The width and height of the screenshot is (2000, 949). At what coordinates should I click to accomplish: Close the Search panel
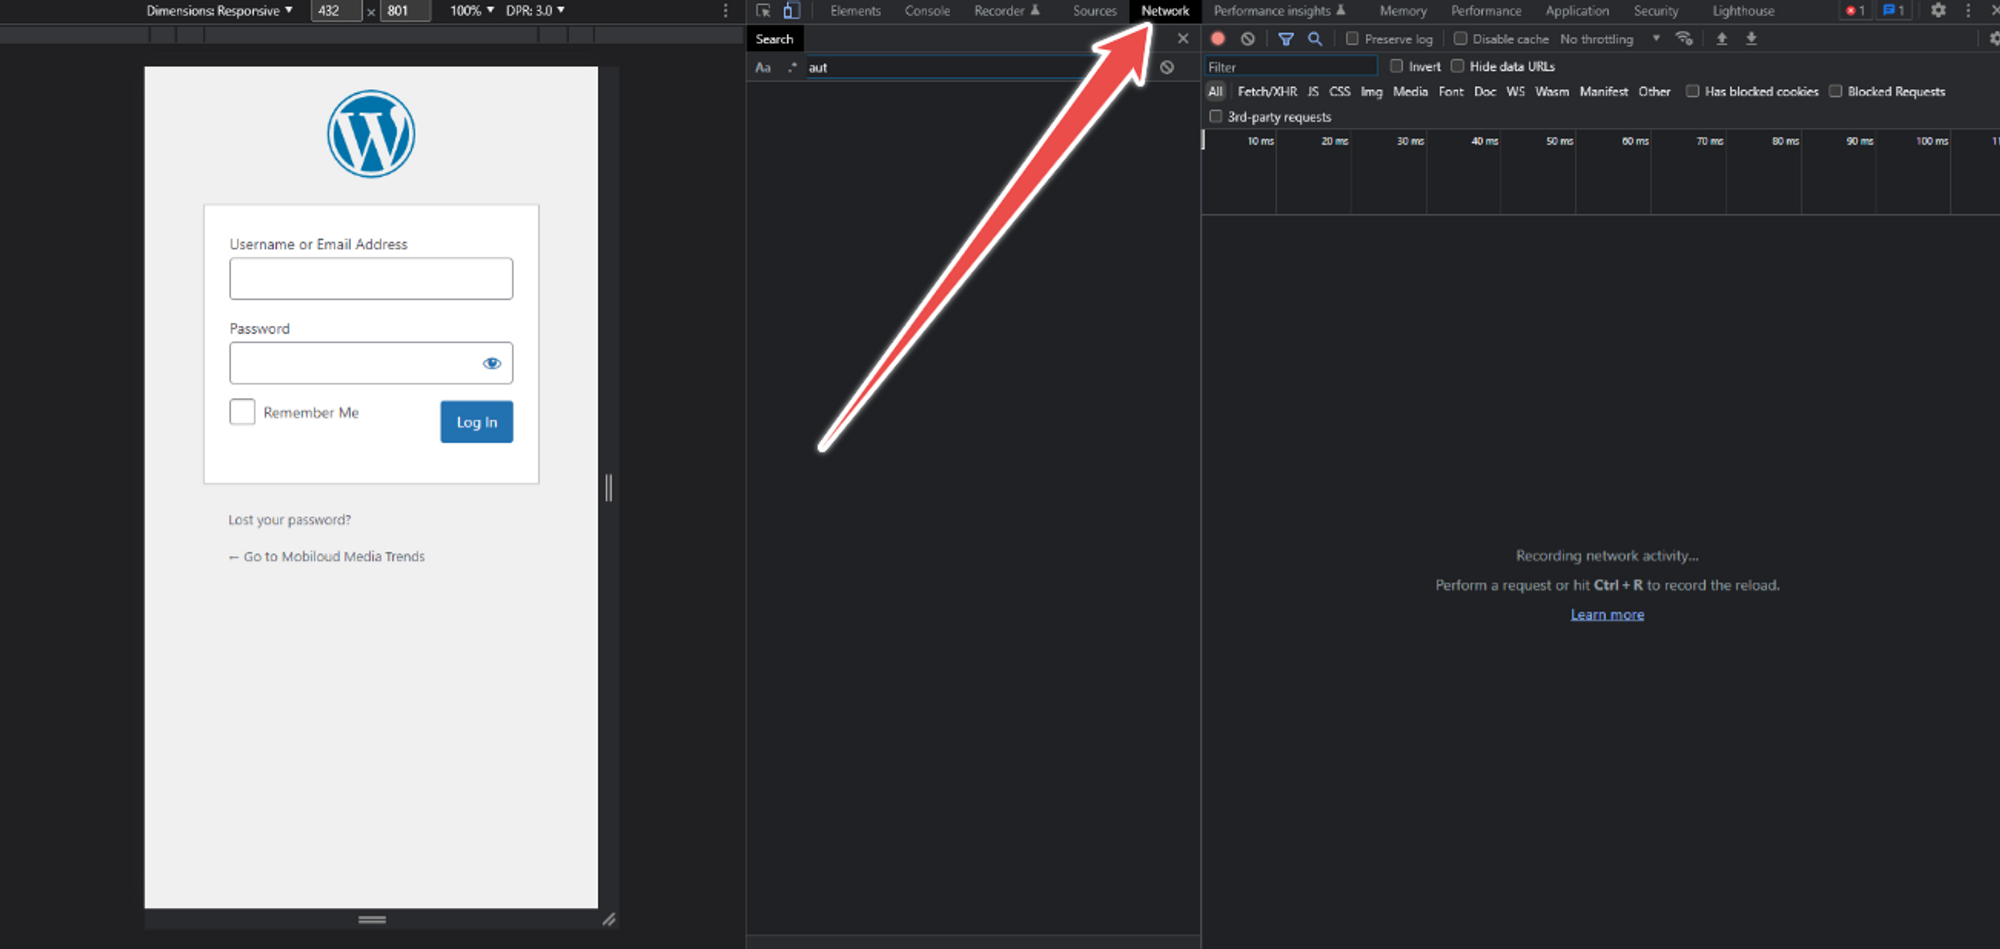1183,39
